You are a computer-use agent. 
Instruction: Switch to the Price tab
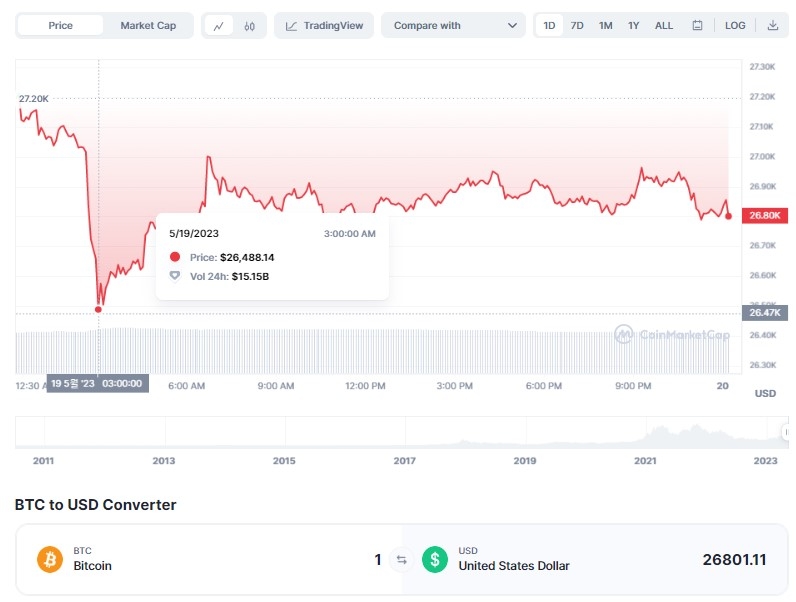[x=61, y=25]
